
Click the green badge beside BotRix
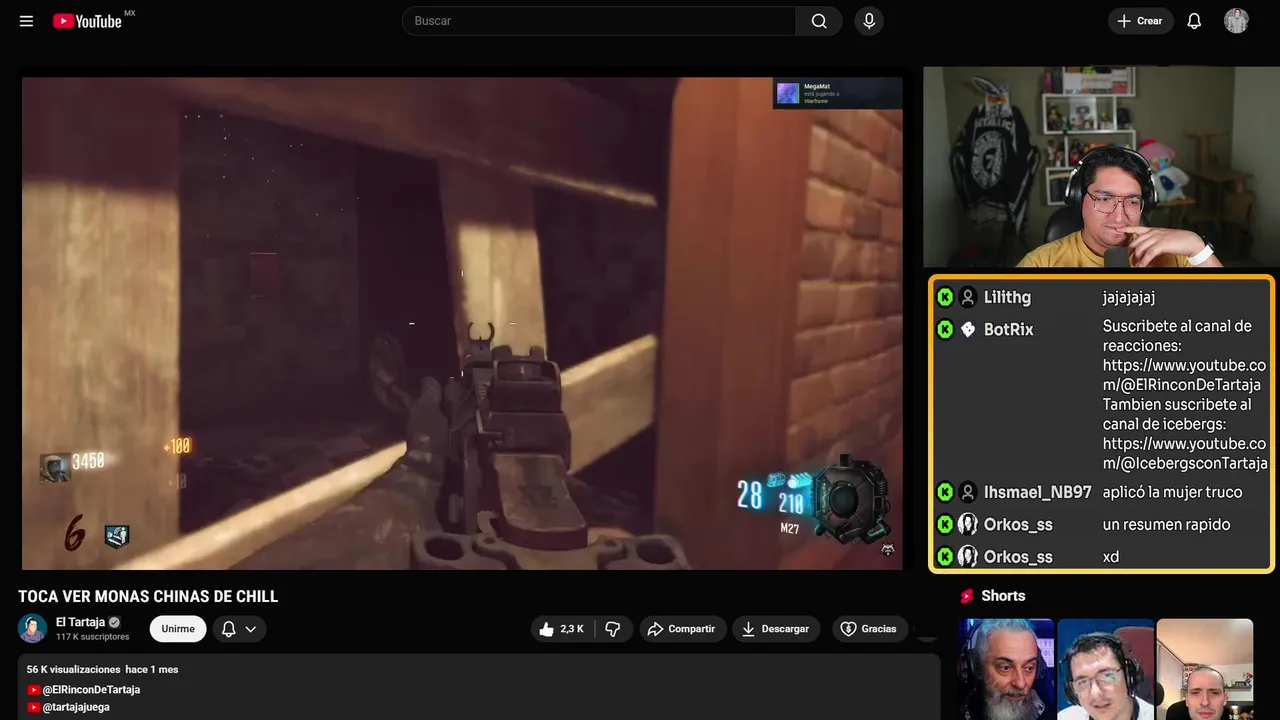tap(945, 329)
